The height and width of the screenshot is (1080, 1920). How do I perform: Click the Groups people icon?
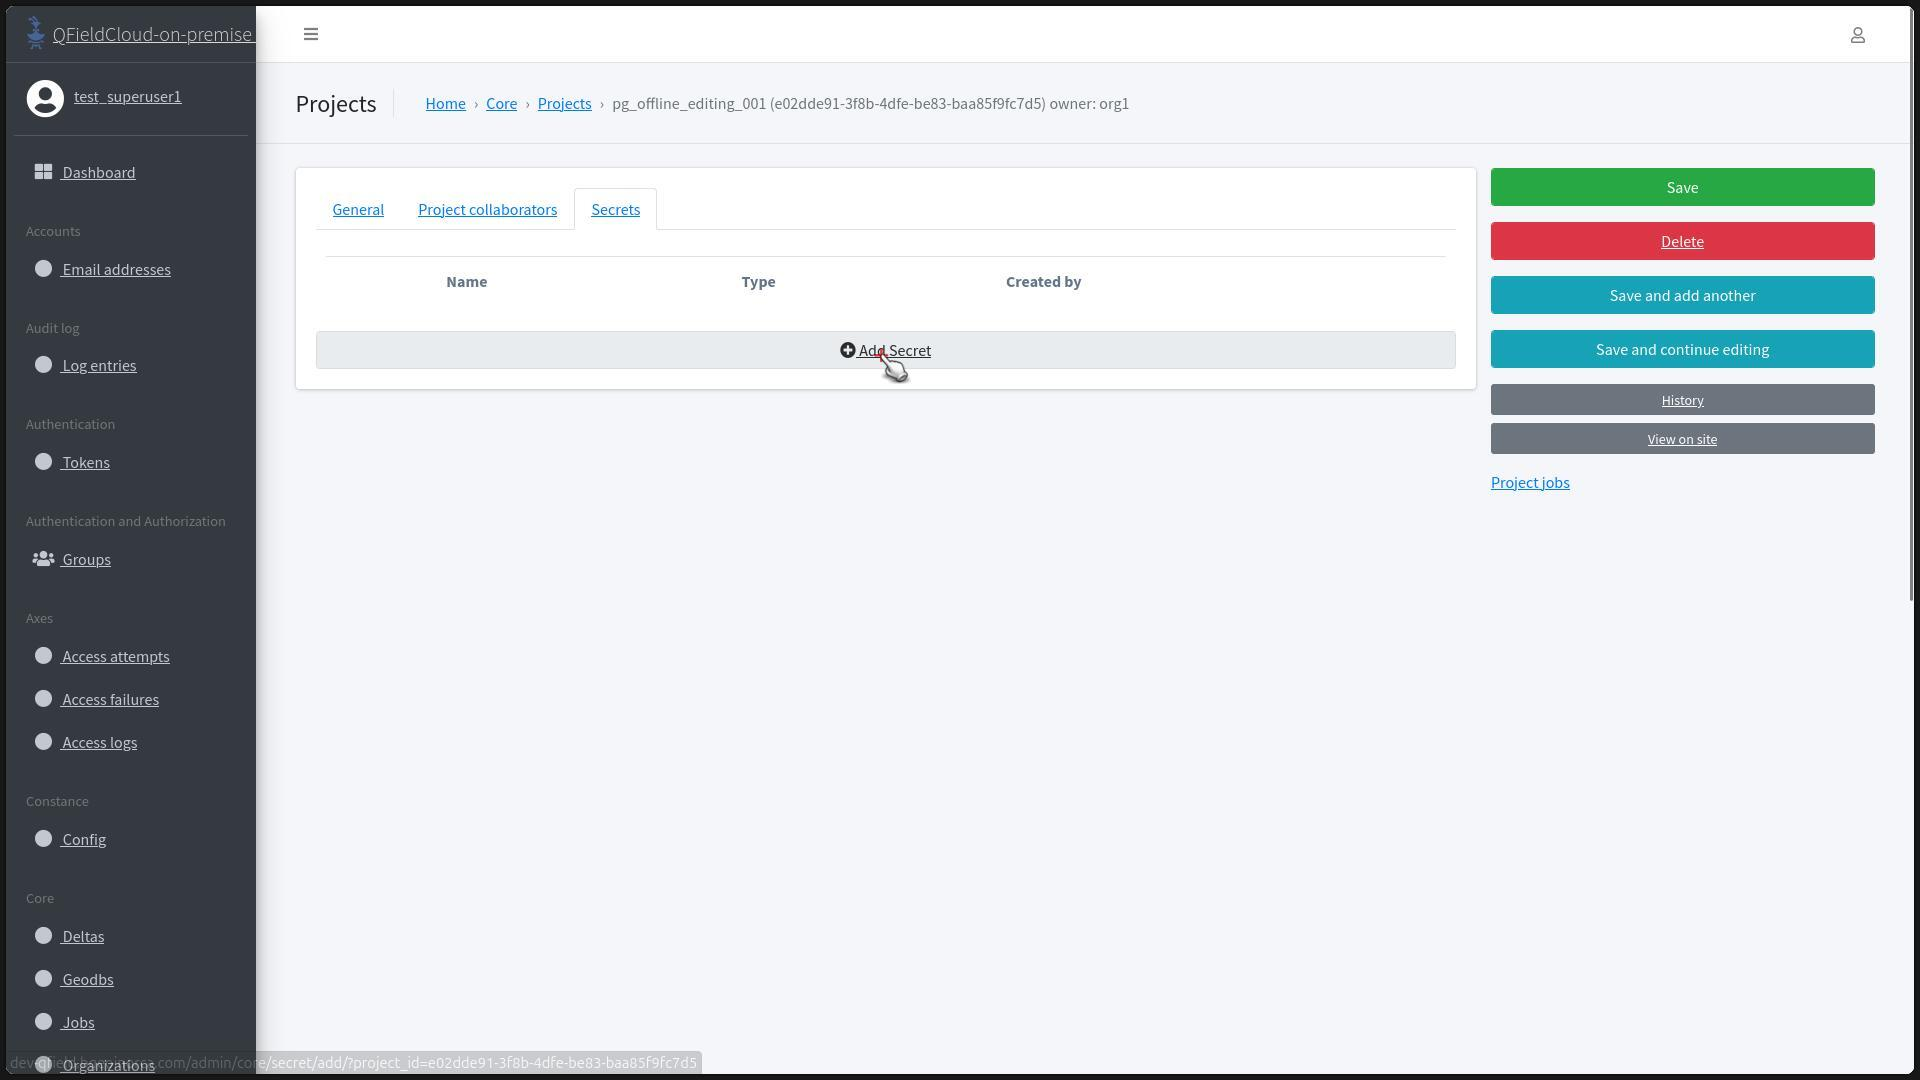click(x=43, y=559)
